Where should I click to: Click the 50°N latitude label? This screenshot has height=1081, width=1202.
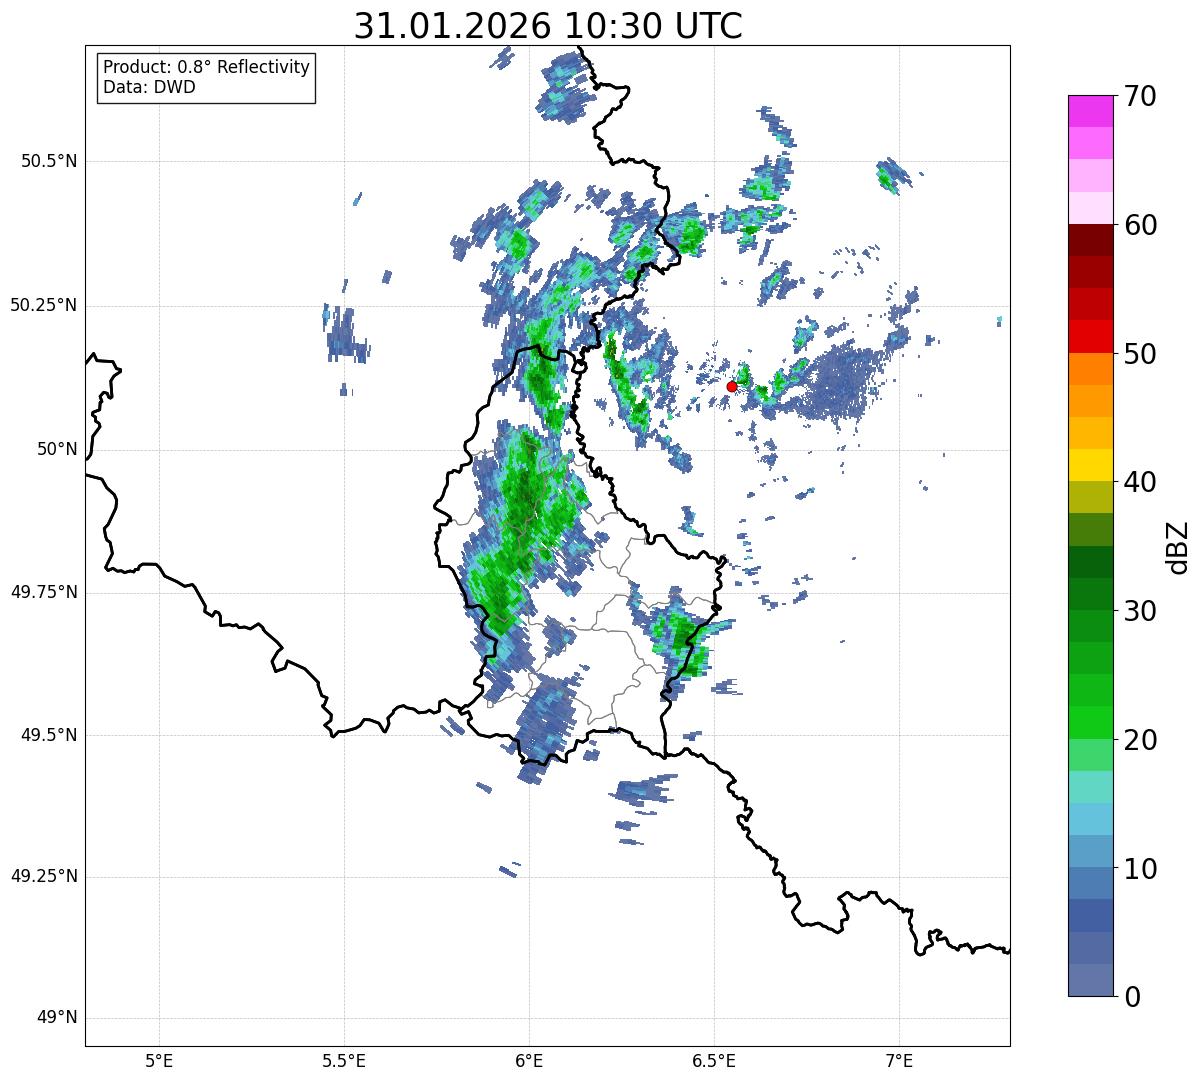pos(56,449)
